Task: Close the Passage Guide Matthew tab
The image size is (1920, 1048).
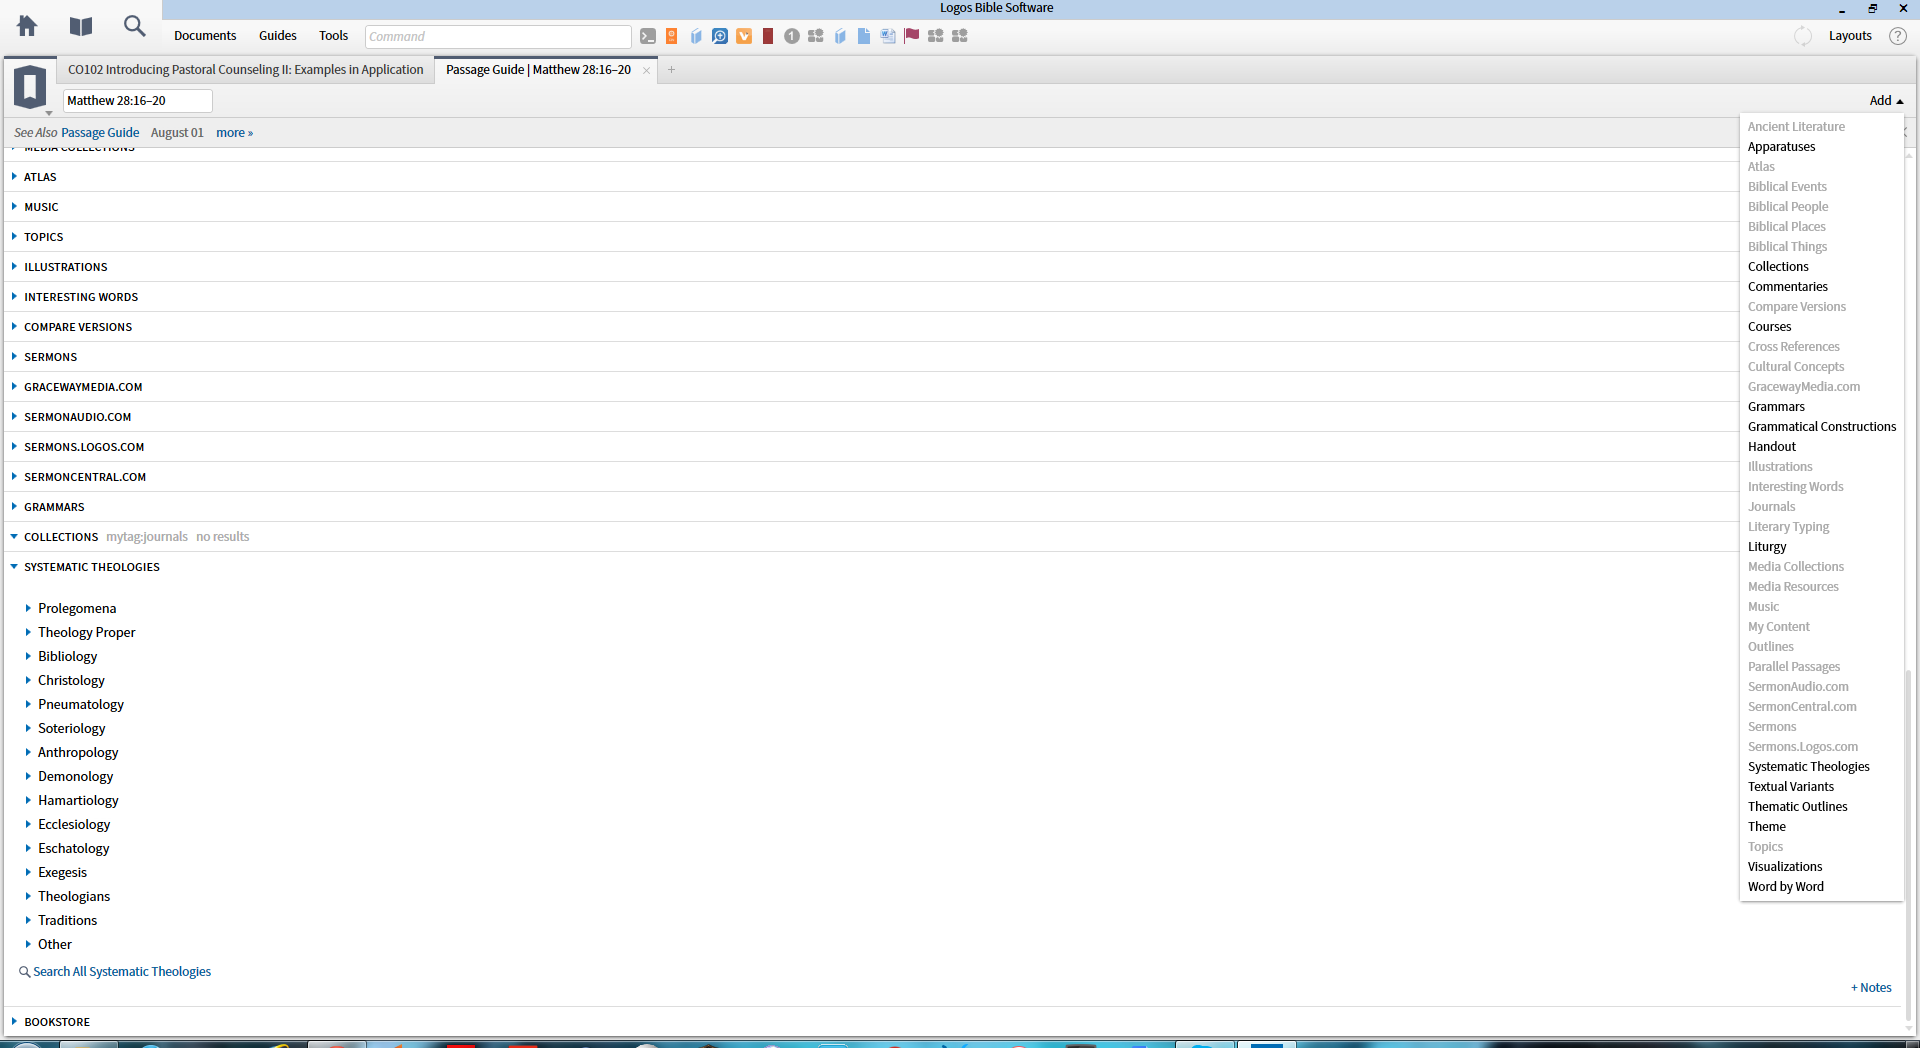Action: click(647, 70)
